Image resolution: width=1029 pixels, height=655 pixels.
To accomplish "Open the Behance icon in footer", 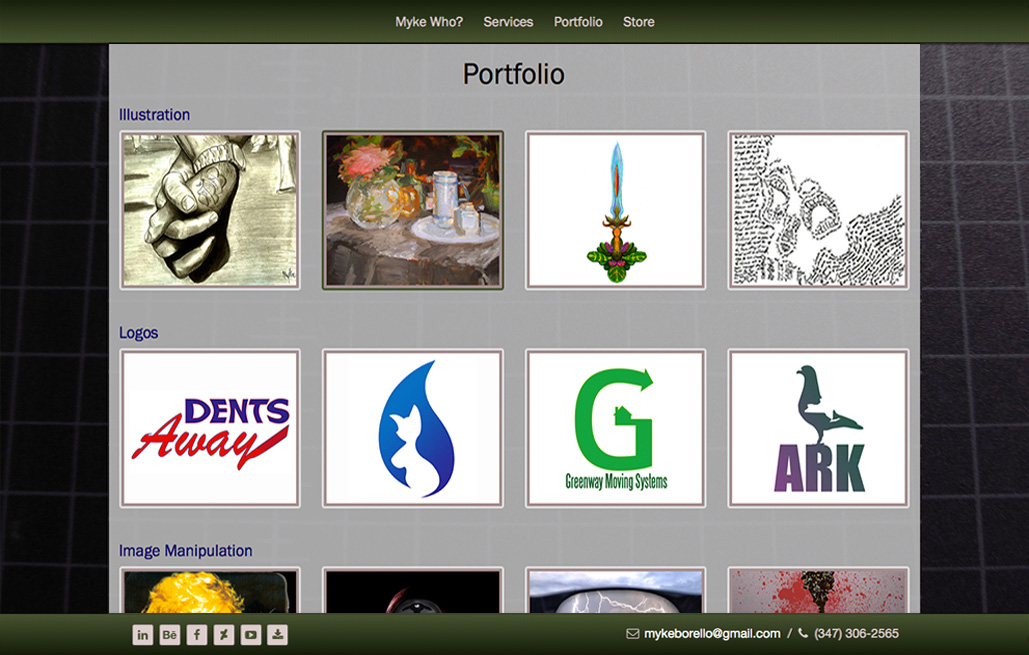I will point(169,635).
